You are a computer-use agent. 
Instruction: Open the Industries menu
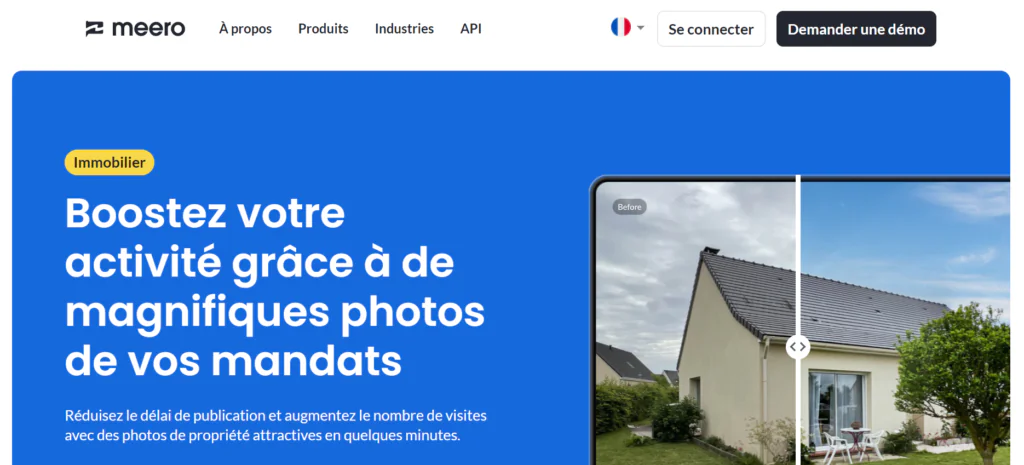point(404,29)
